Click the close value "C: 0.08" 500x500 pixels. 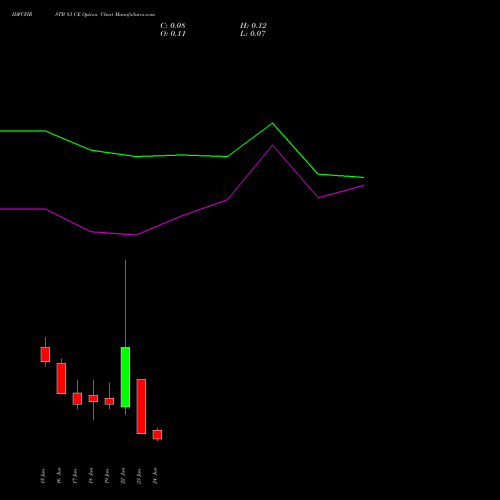click(x=173, y=26)
